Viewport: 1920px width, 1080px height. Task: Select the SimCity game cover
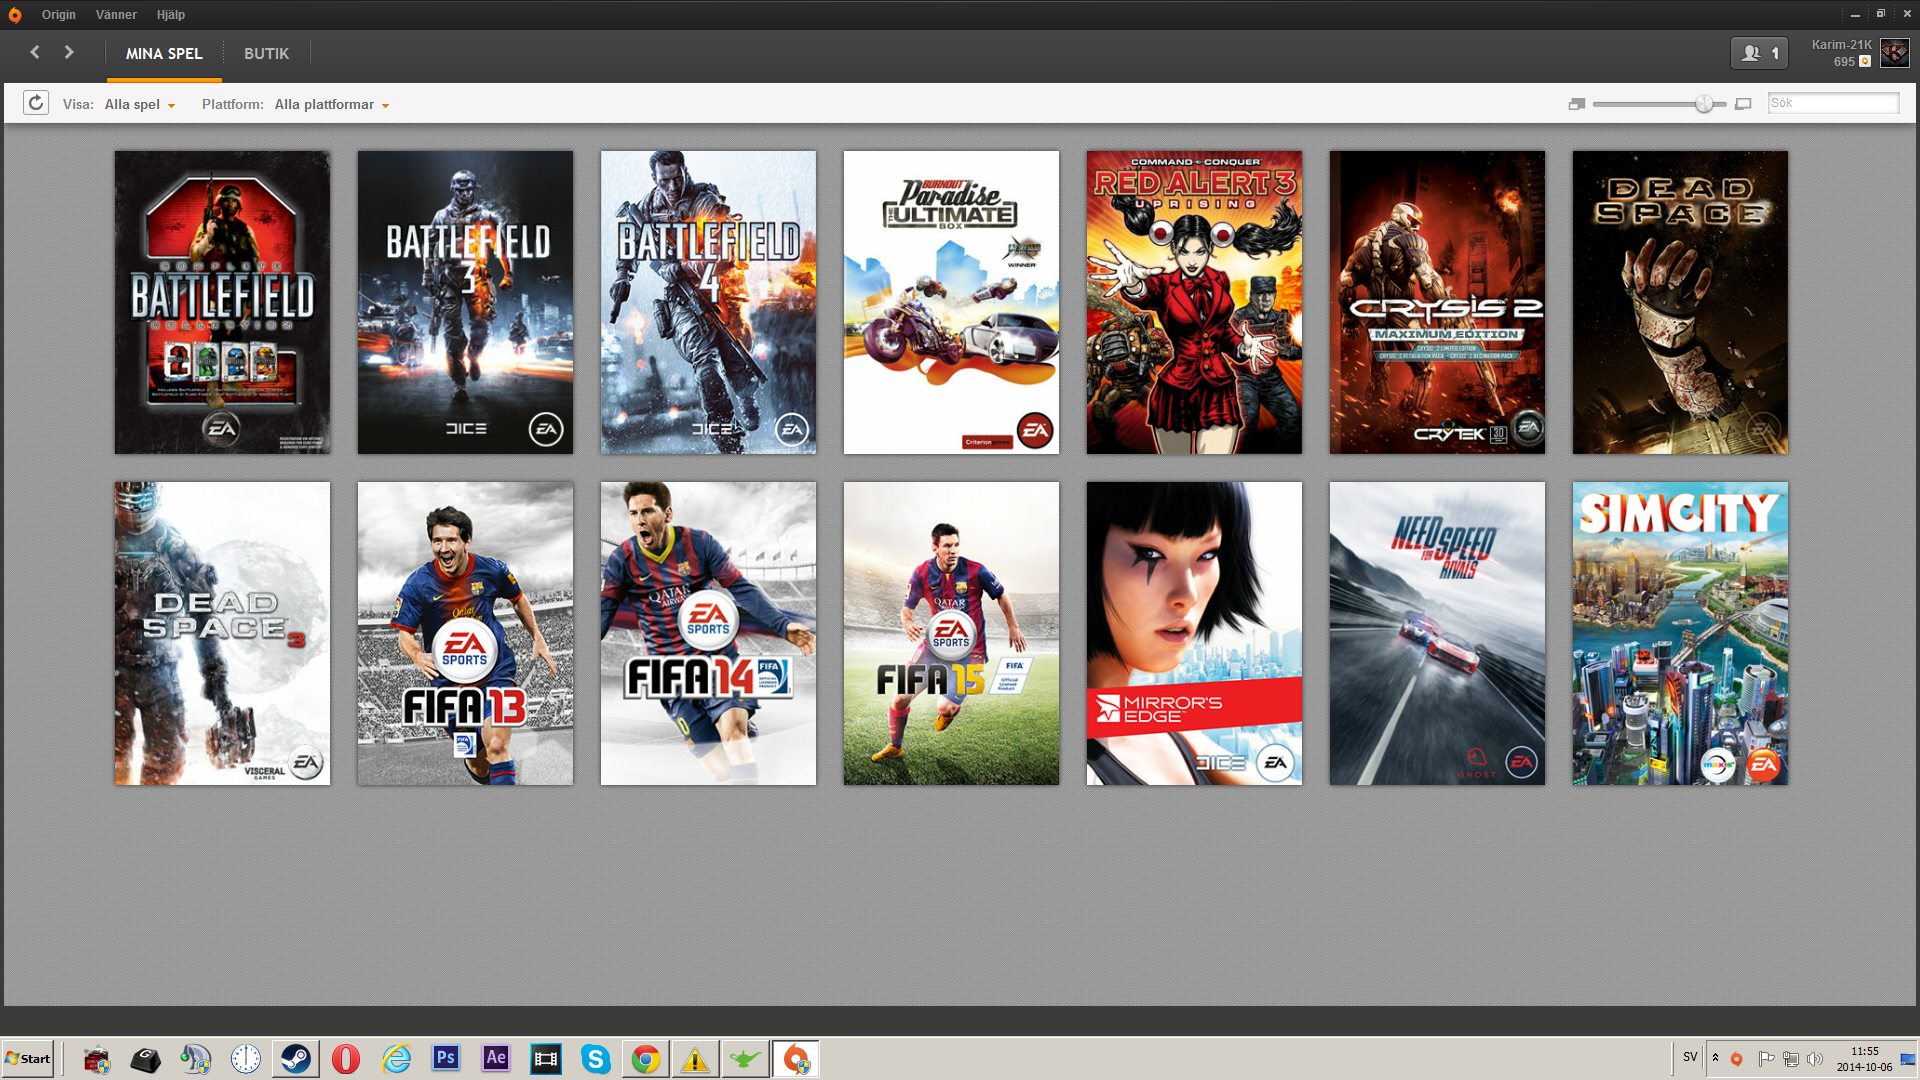(1680, 633)
